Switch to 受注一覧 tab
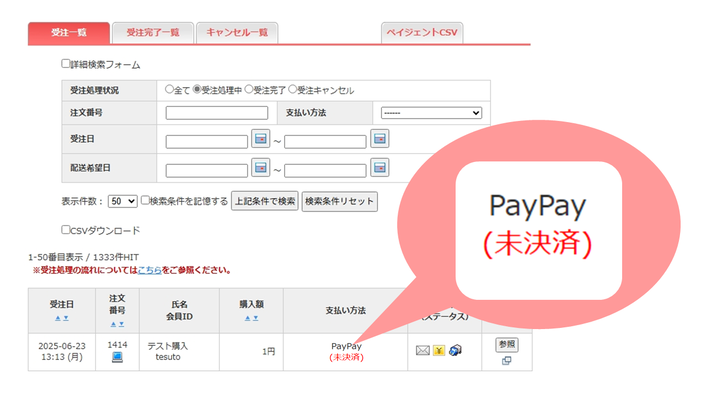720x405 pixels. point(69,33)
